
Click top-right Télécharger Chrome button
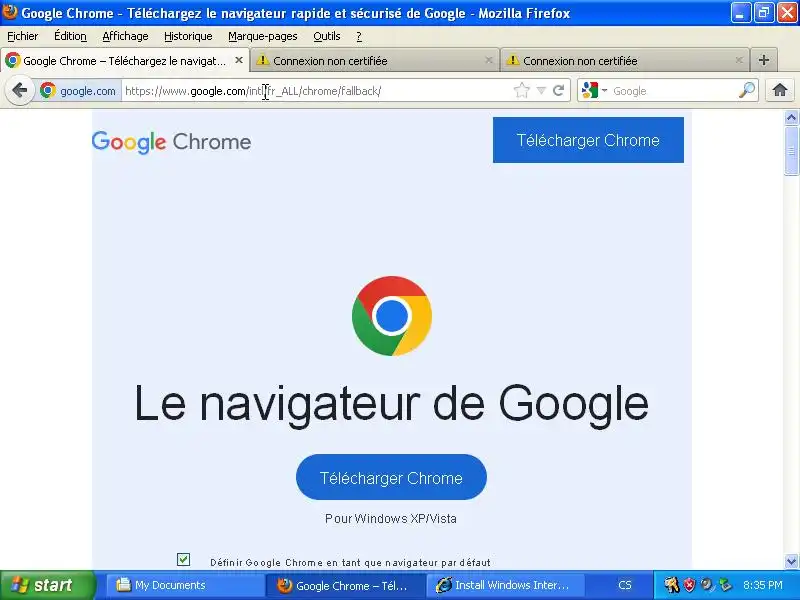click(588, 140)
